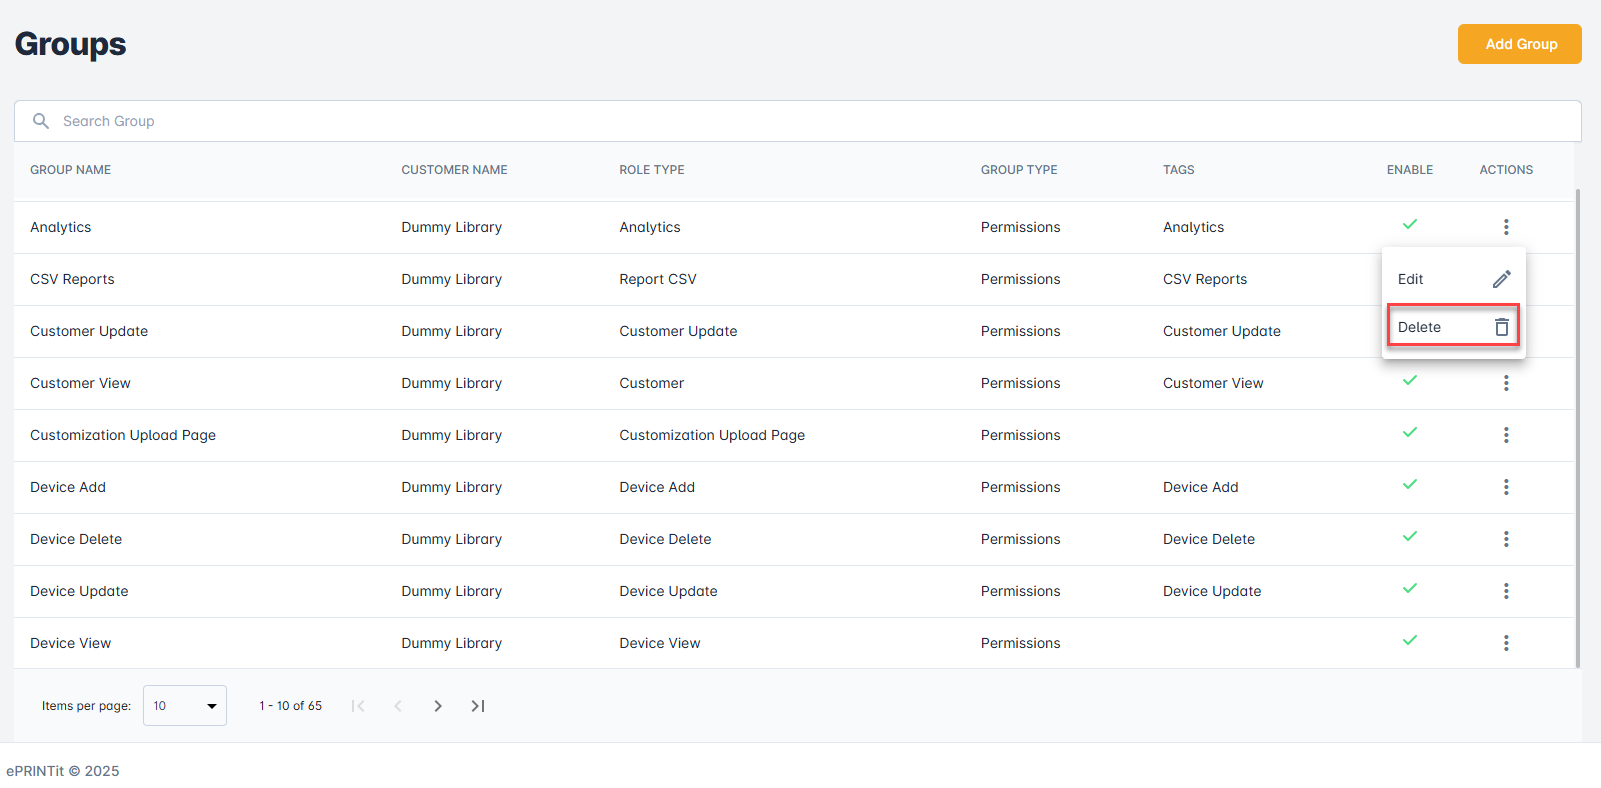Open actions menu for Device Add group
This screenshot has width=1601, height=788.
[1505, 487]
